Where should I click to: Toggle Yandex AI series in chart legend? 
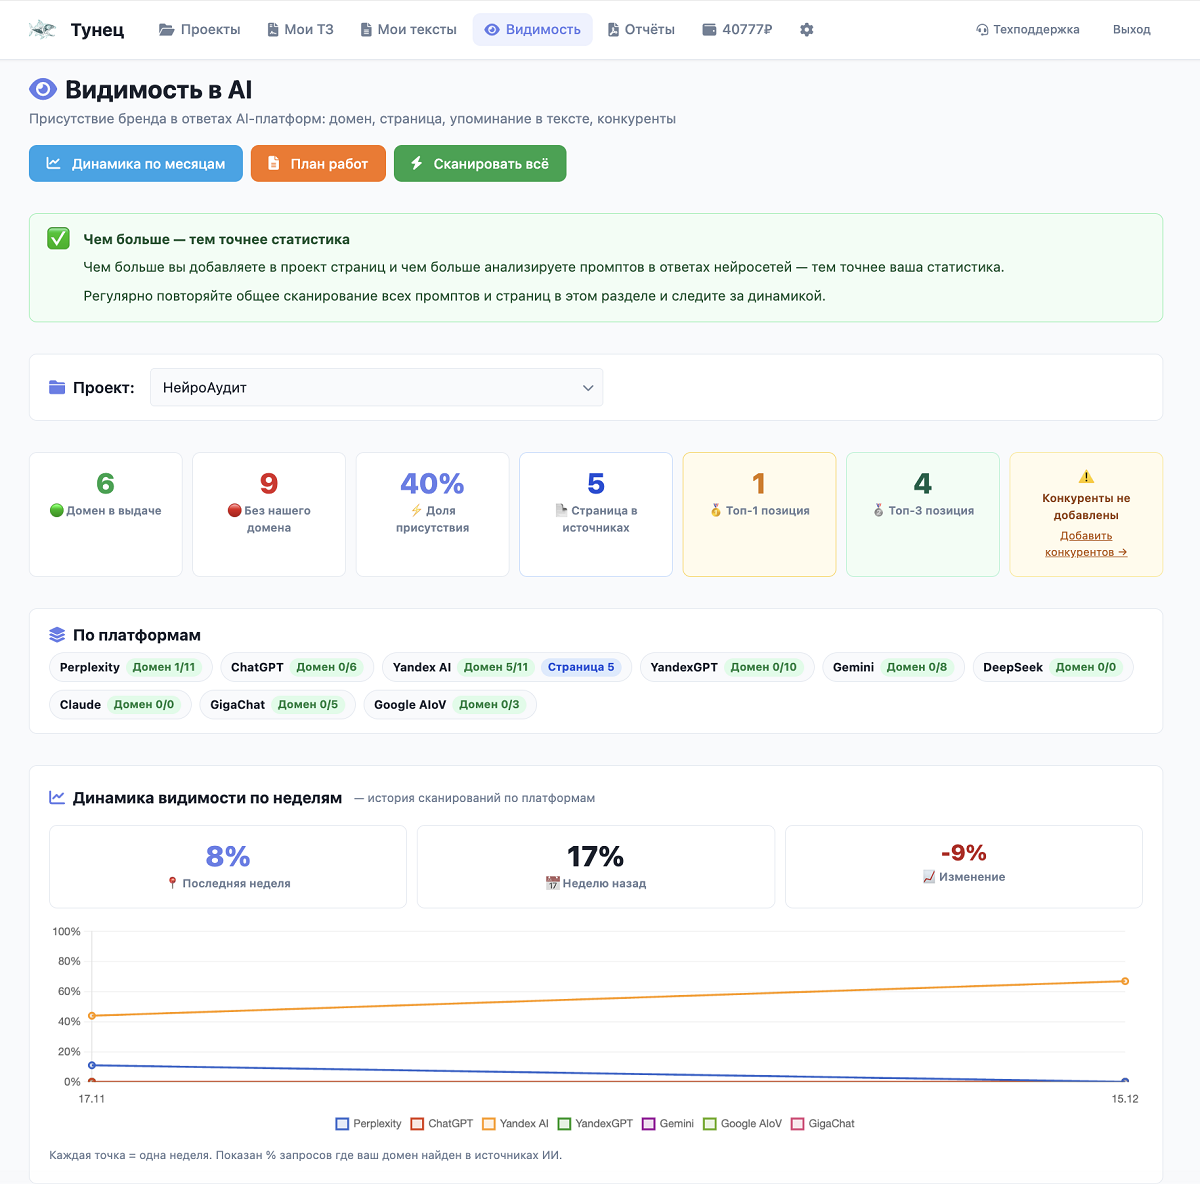[515, 1124]
